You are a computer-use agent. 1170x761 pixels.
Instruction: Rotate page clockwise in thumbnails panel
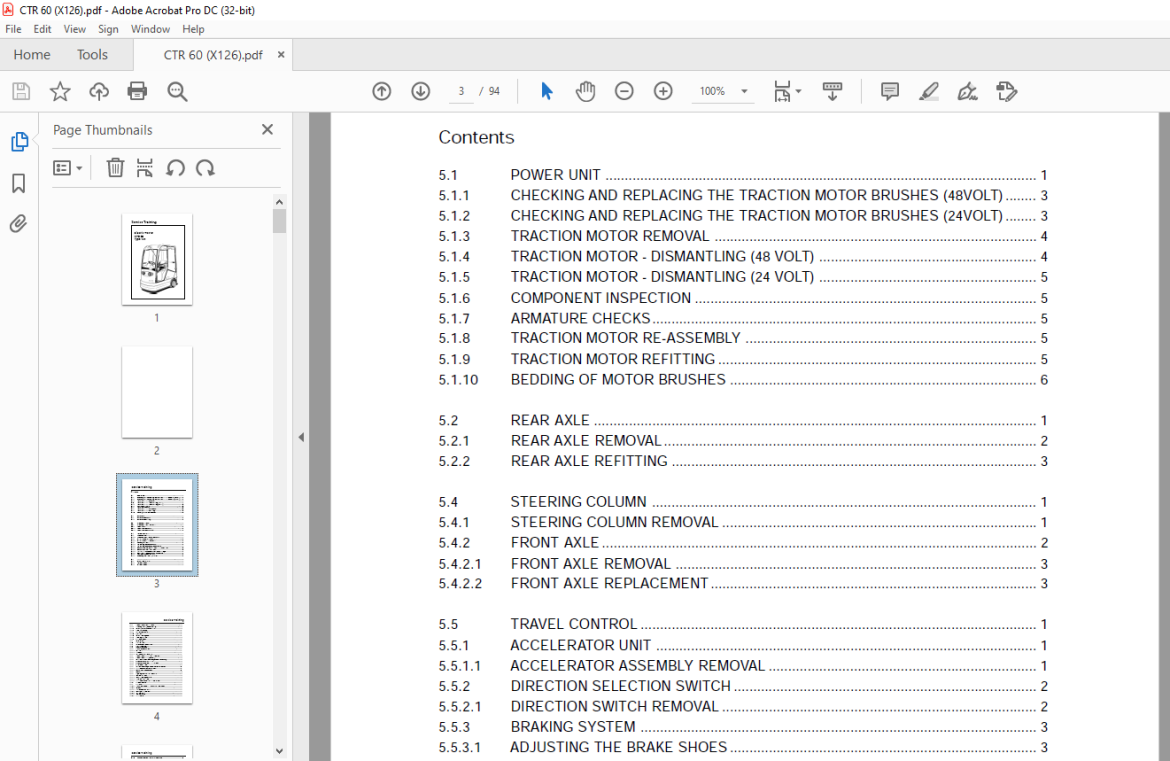(205, 168)
